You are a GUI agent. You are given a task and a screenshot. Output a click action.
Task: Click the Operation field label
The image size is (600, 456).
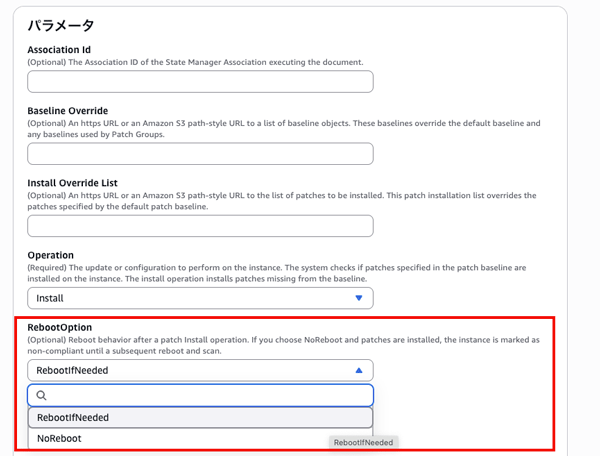[x=50, y=255]
